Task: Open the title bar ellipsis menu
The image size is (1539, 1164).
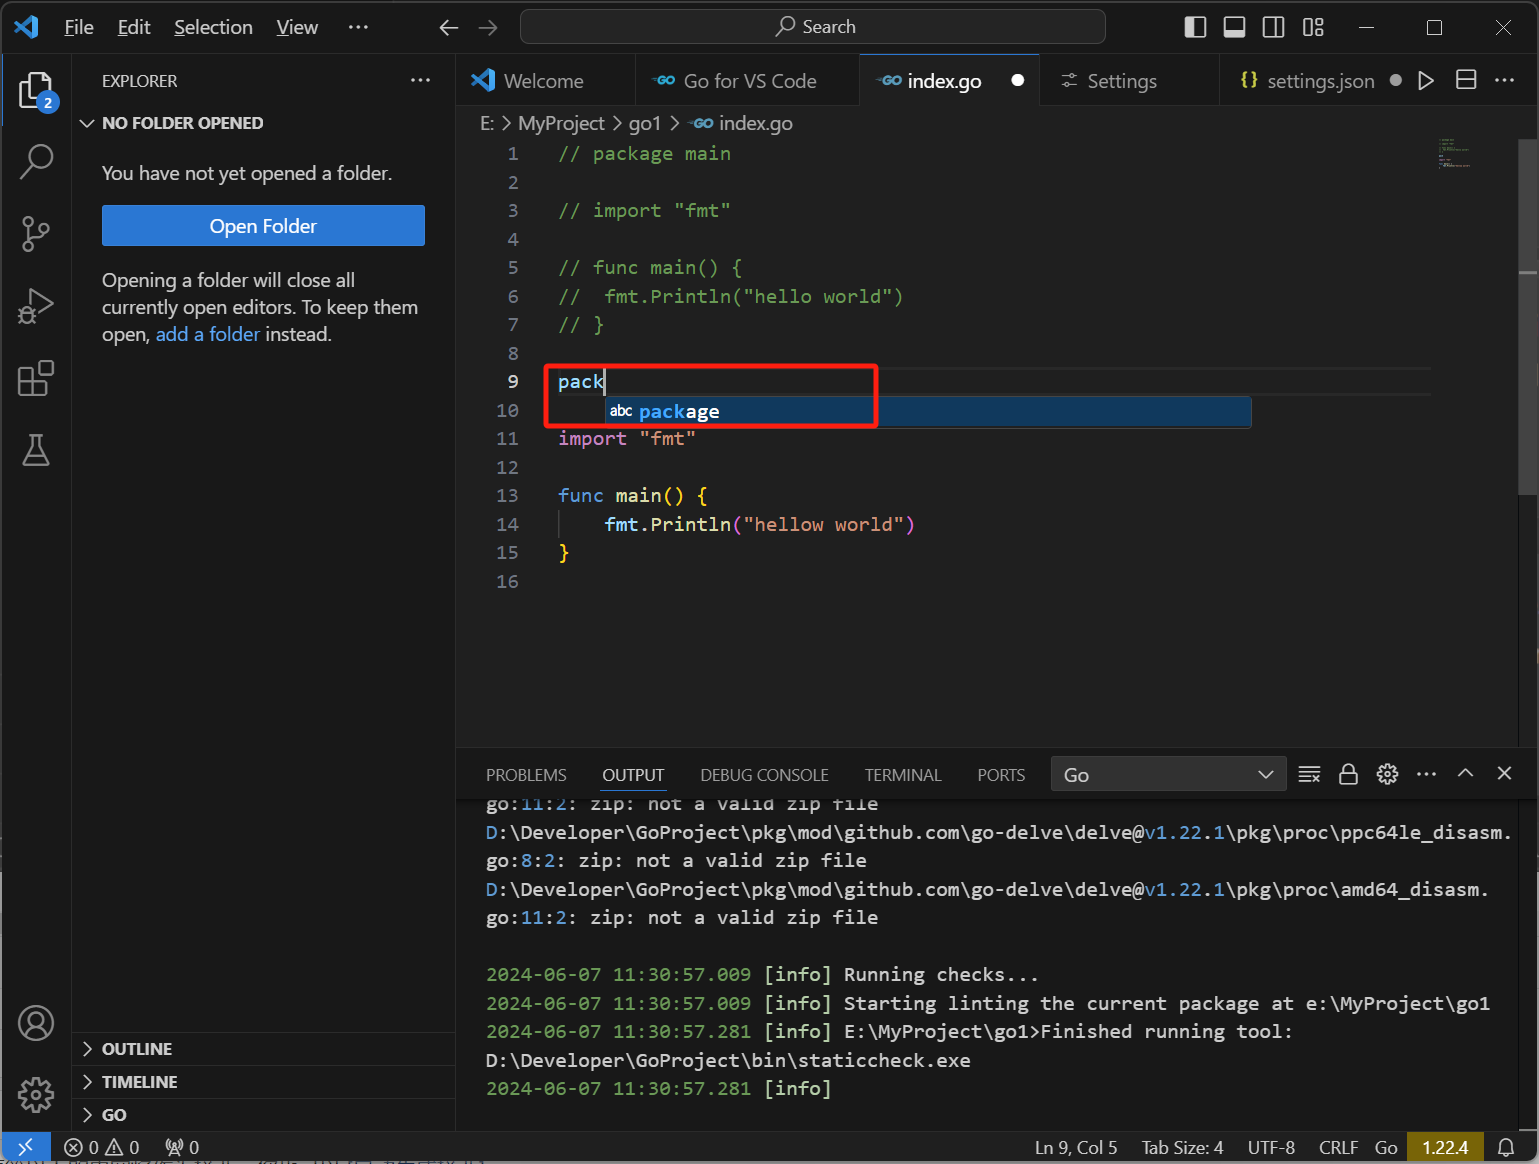Action: 358,27
